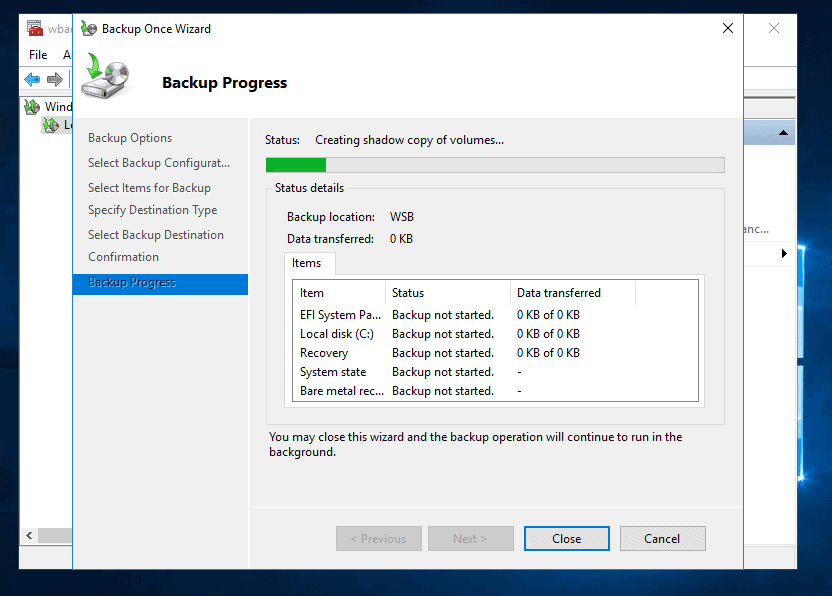
Task: Select the Local disk (C:) row
Action: click(x=337, y=334)
